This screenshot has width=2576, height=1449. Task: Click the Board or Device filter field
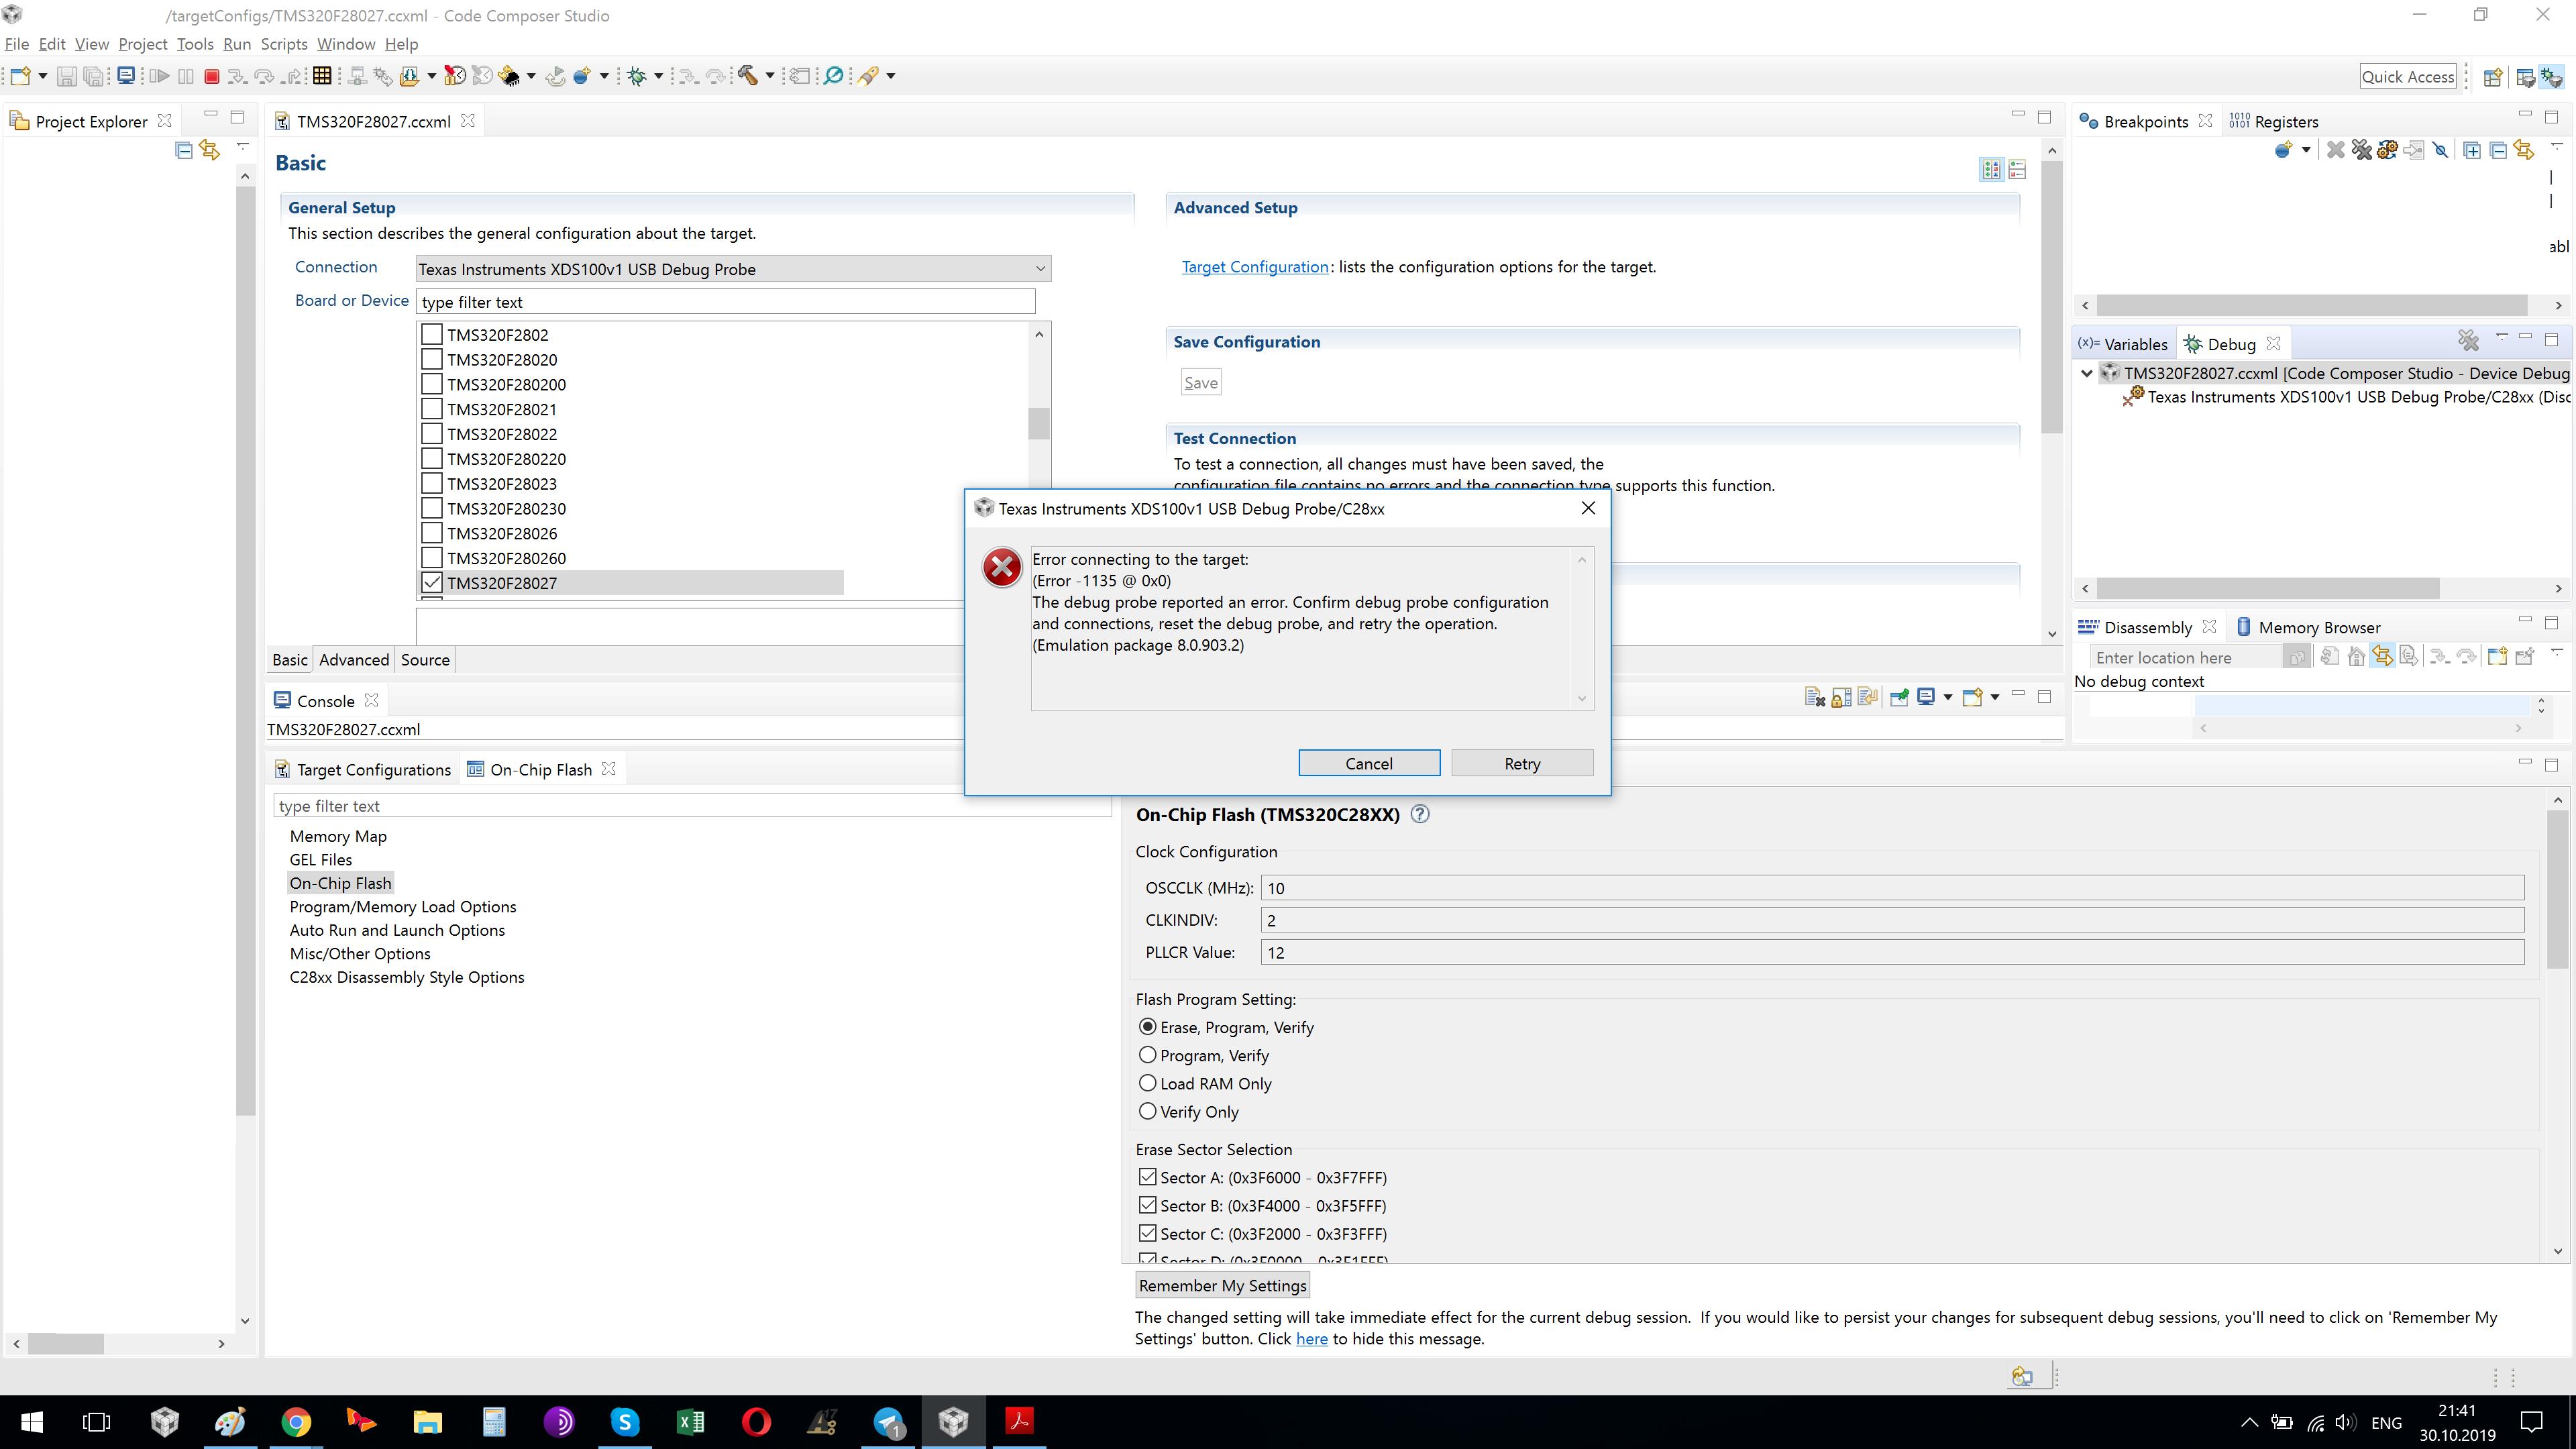[726, 302]
